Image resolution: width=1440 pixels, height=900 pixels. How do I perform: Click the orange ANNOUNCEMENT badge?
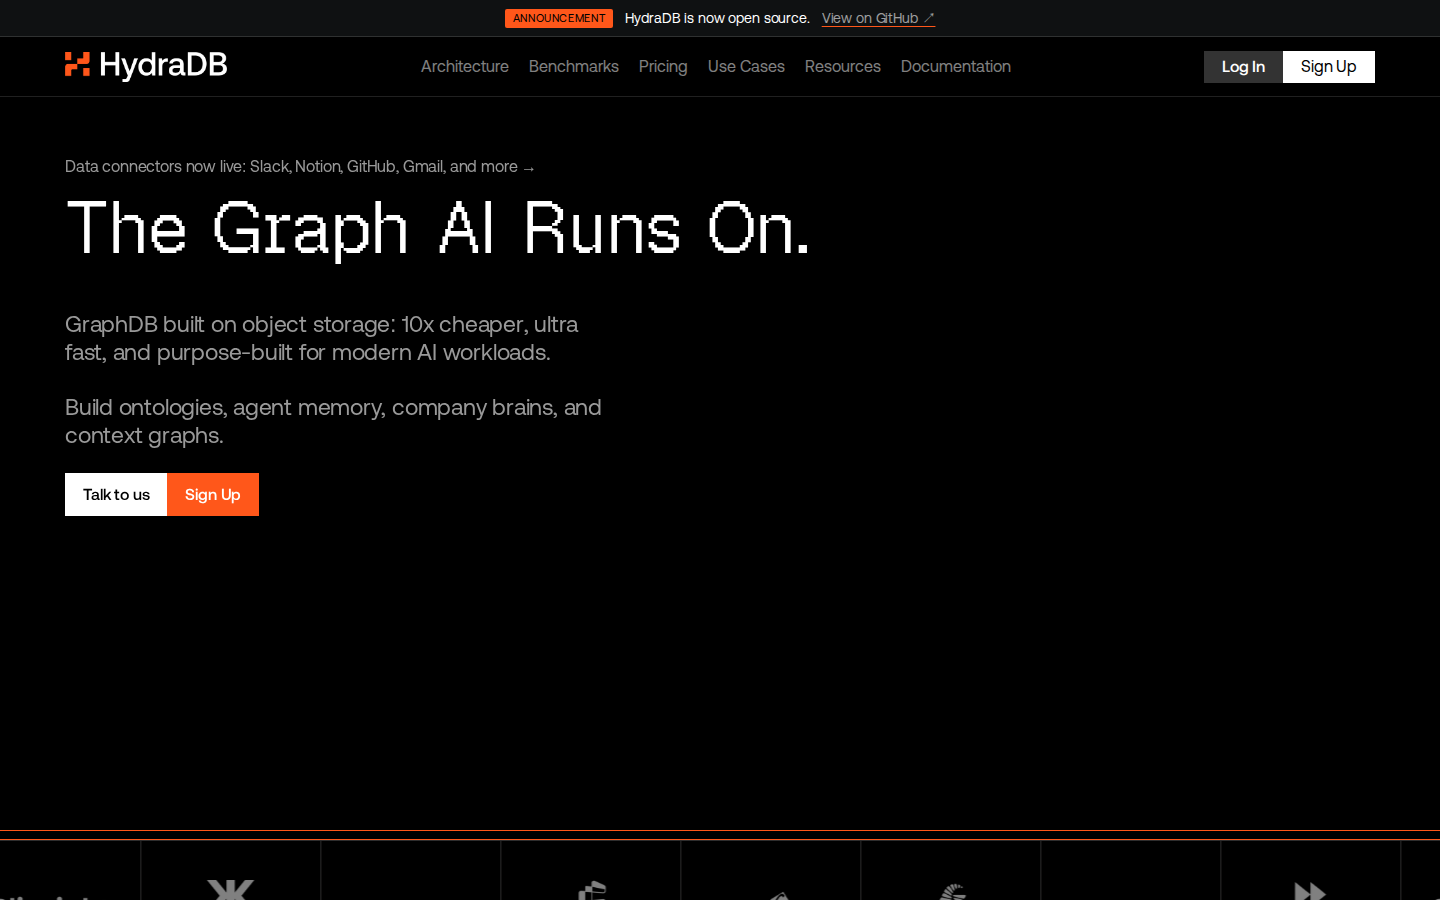(559, 18)
